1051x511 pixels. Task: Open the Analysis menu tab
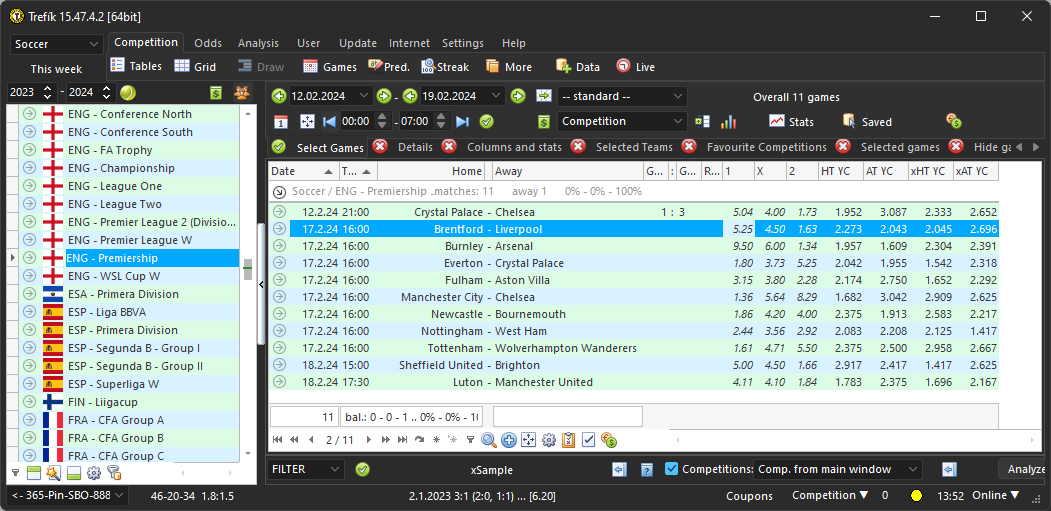258,43
